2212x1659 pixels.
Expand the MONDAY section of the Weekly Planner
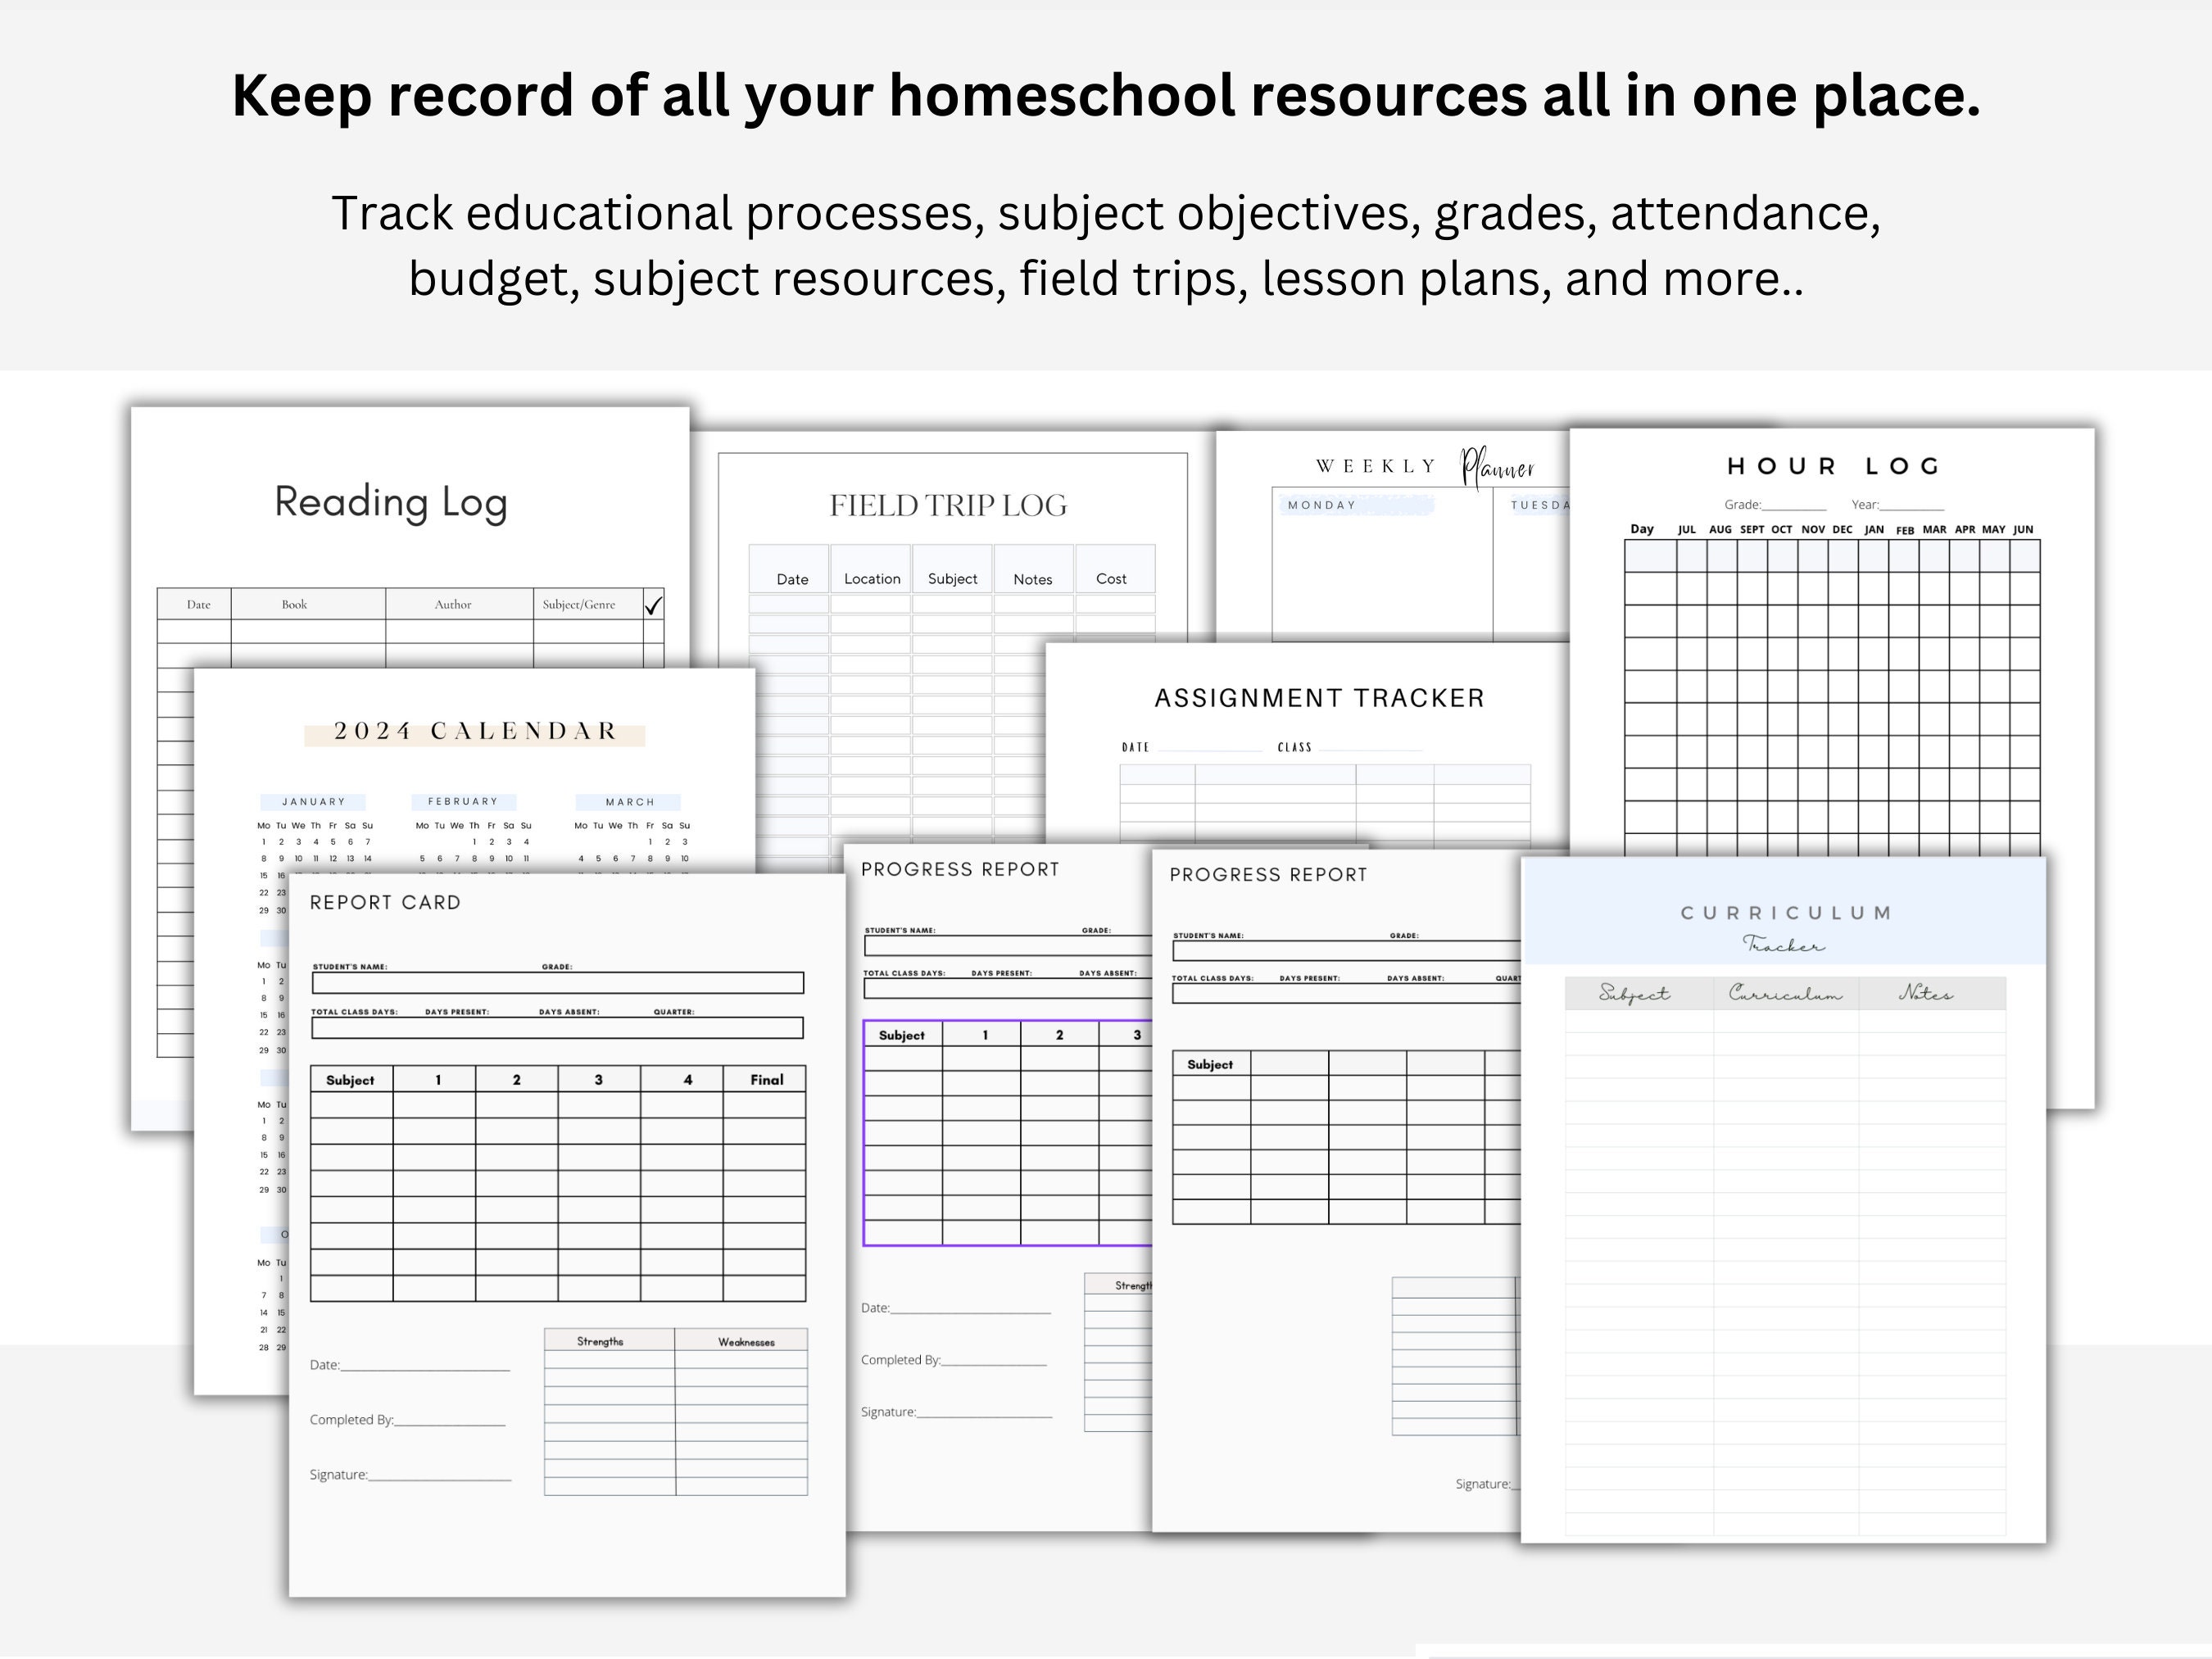pos(1323,505)
